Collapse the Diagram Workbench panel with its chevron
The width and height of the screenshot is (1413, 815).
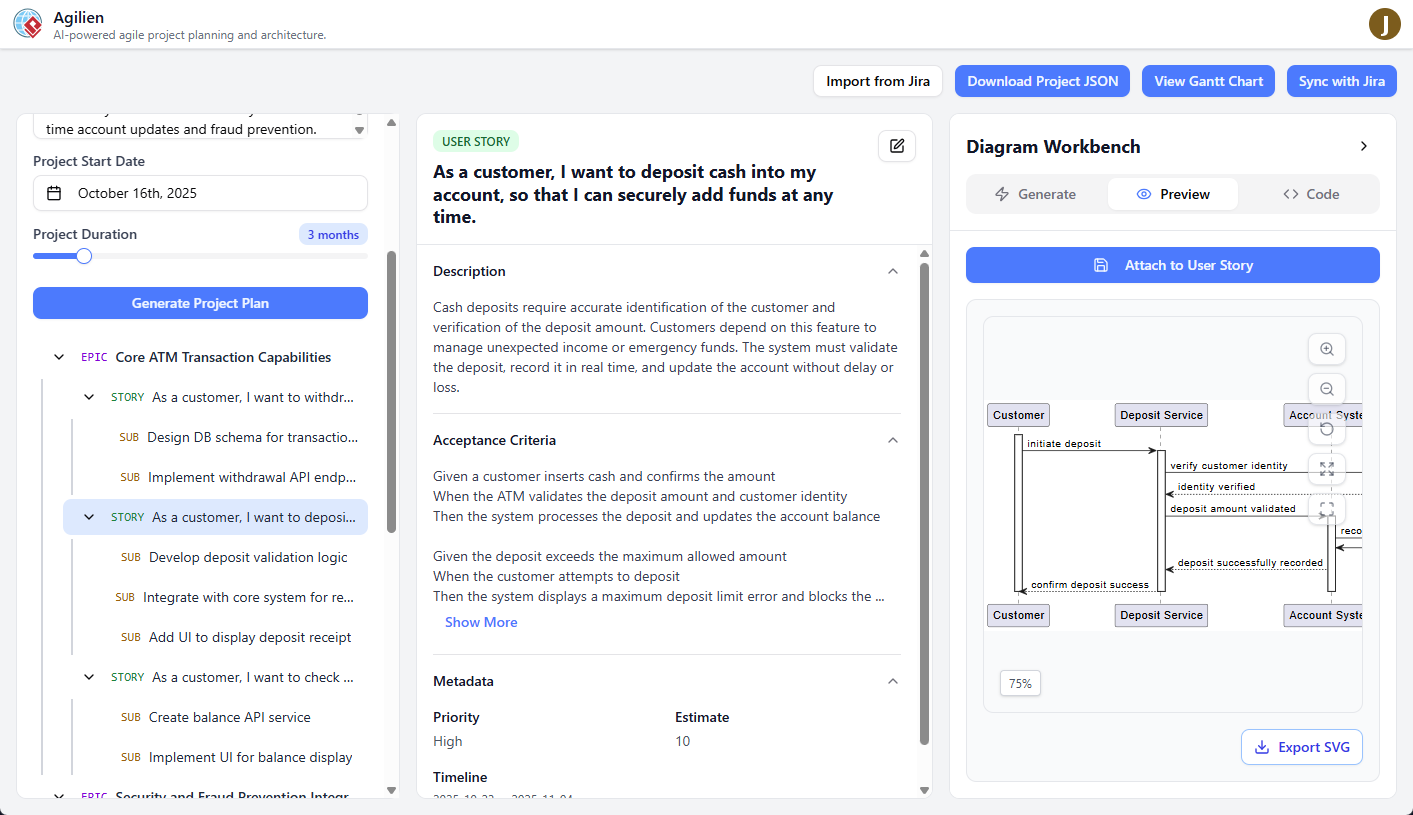pos(1364,145)
